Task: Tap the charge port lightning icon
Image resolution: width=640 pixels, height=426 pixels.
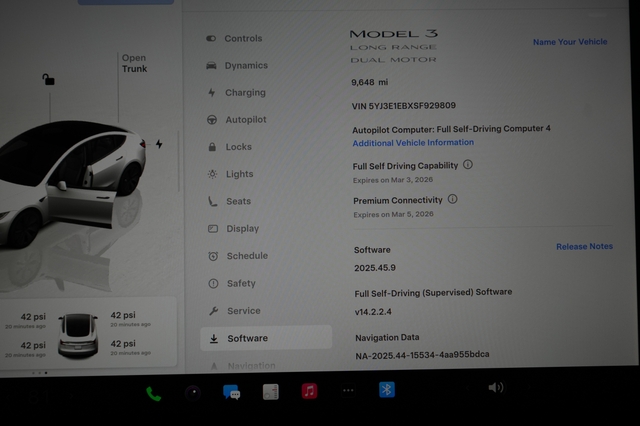Action: [159, 144]
